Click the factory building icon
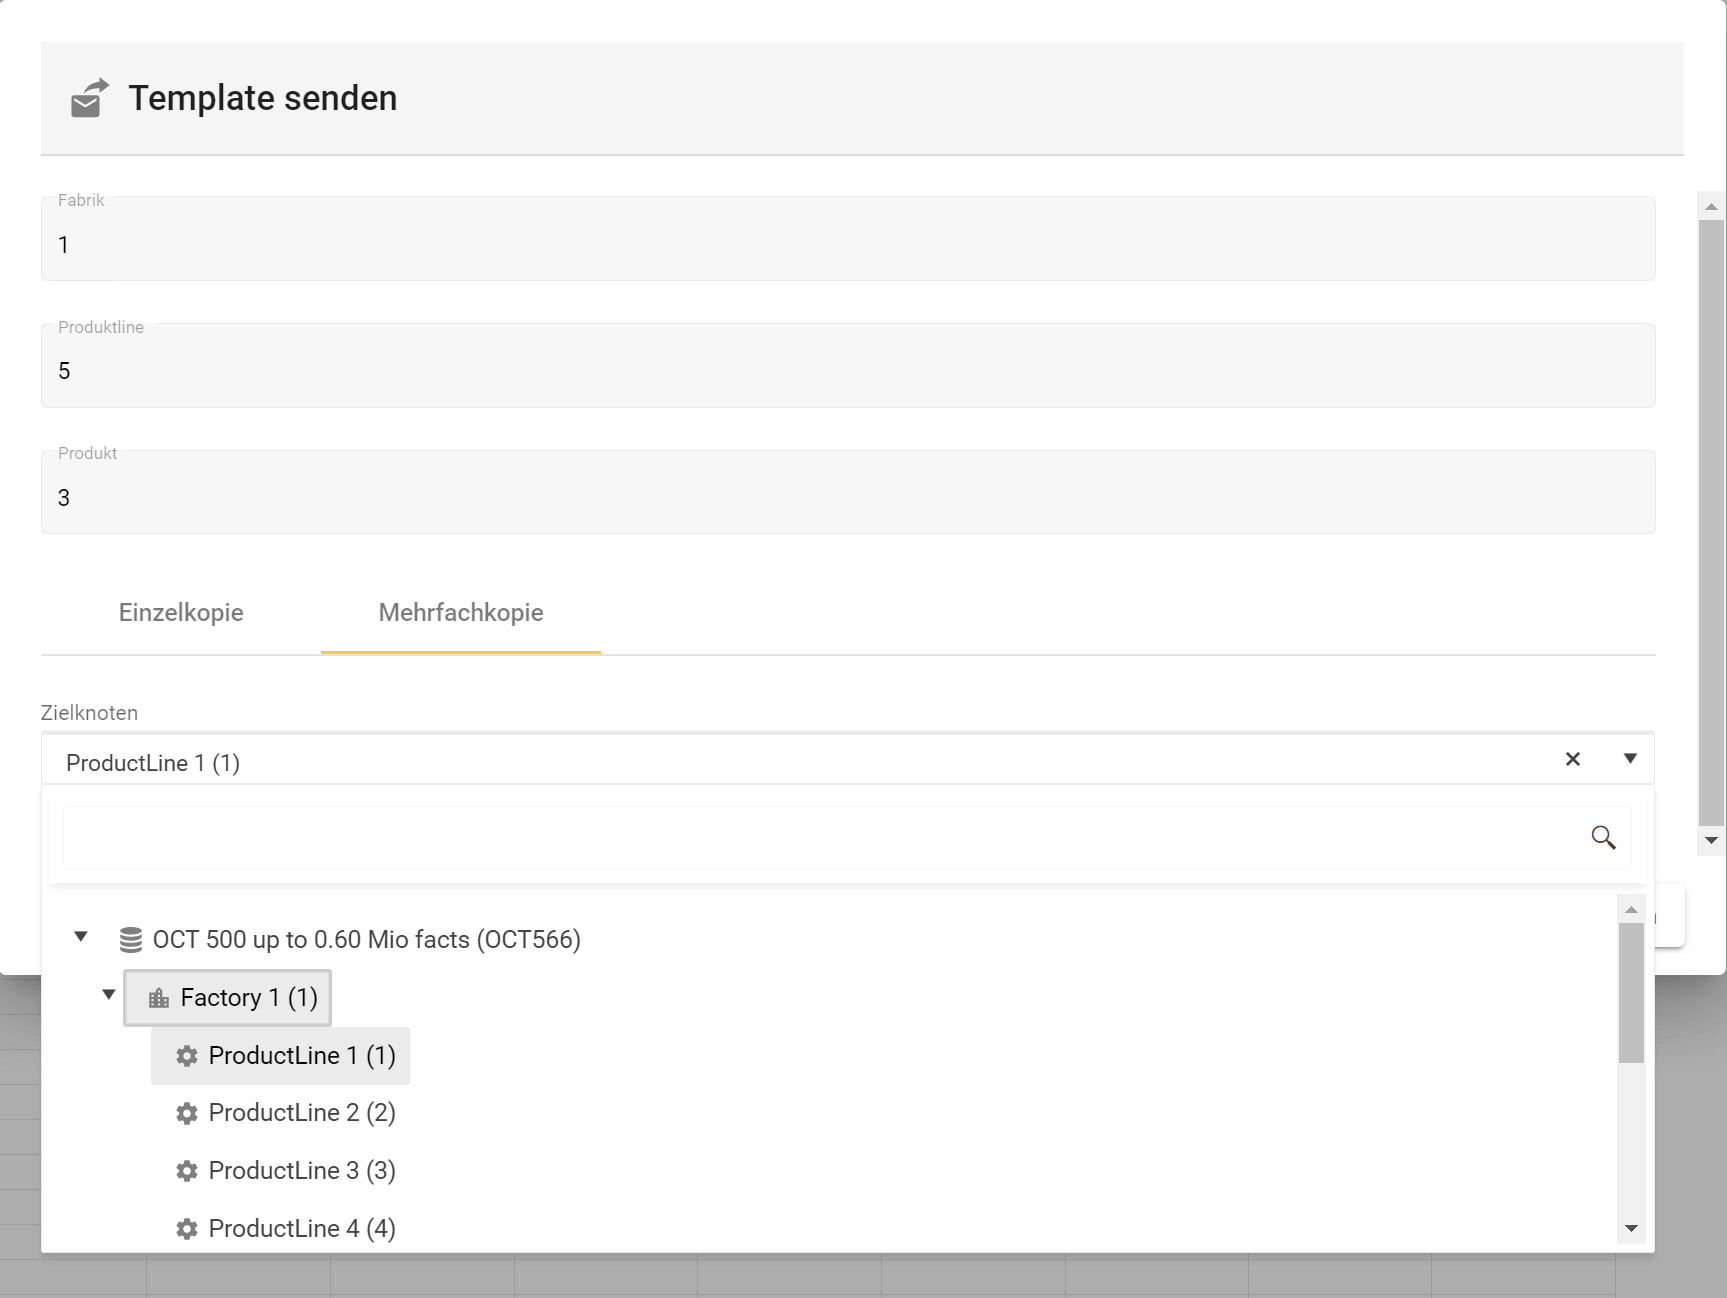The height and width of the screenshot is (1298, 1727). point(159,998)
